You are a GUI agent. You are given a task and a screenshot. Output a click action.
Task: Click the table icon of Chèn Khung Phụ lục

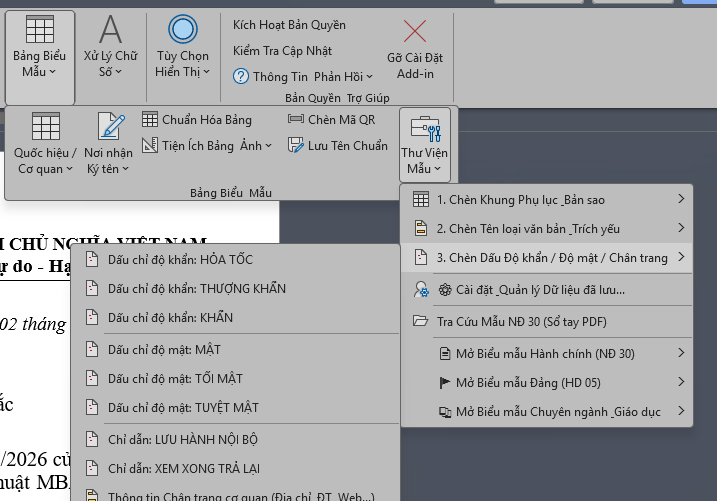click(421, 199)
